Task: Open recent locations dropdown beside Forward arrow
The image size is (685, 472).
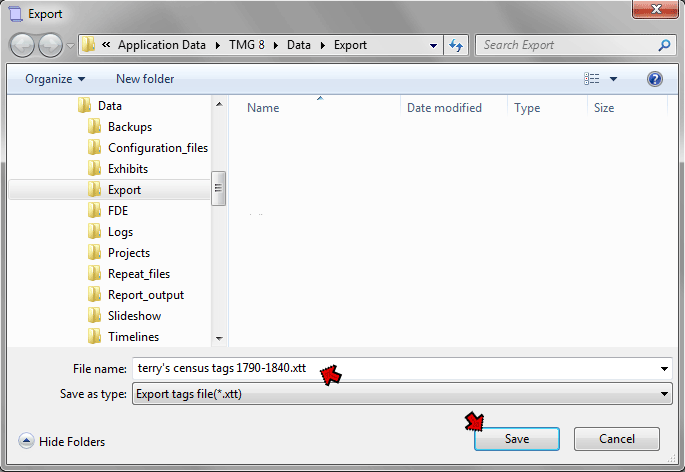Action: pyautogui.click(x=70, y=45)
